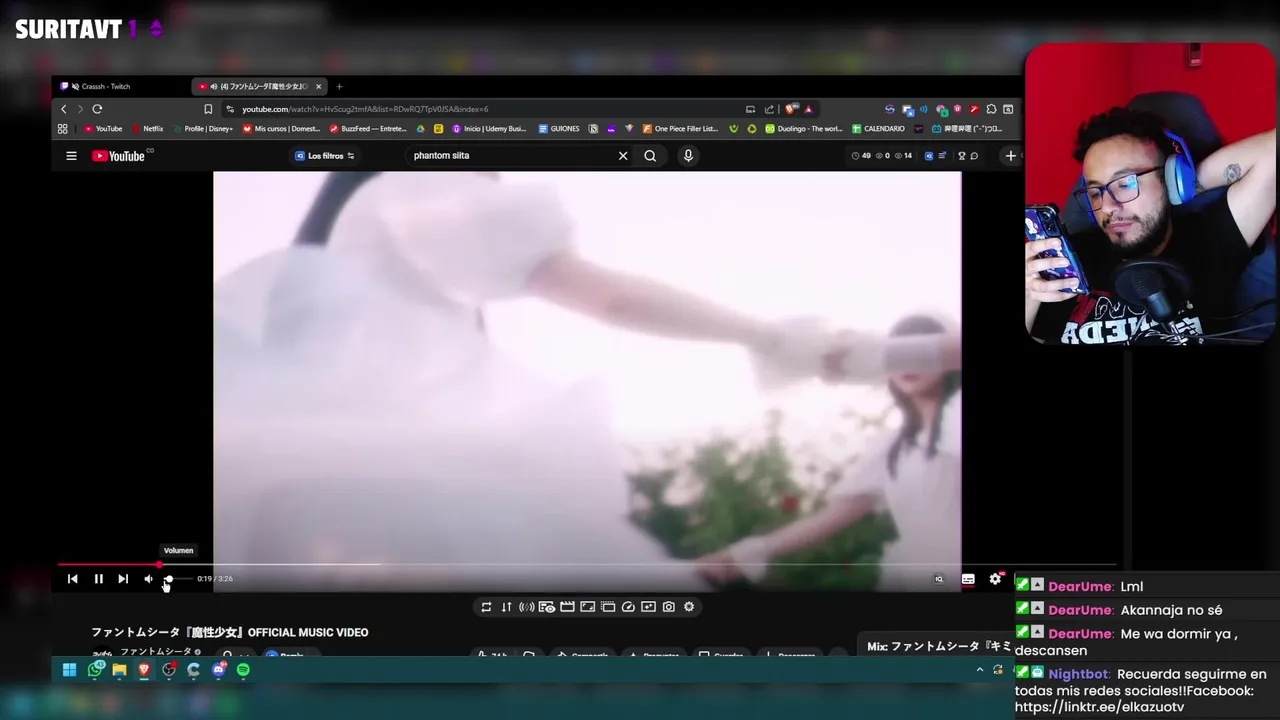Toggle loop in the enhancer toolbar
This screenshot has width=1280, height=720.
click(486, 607)
